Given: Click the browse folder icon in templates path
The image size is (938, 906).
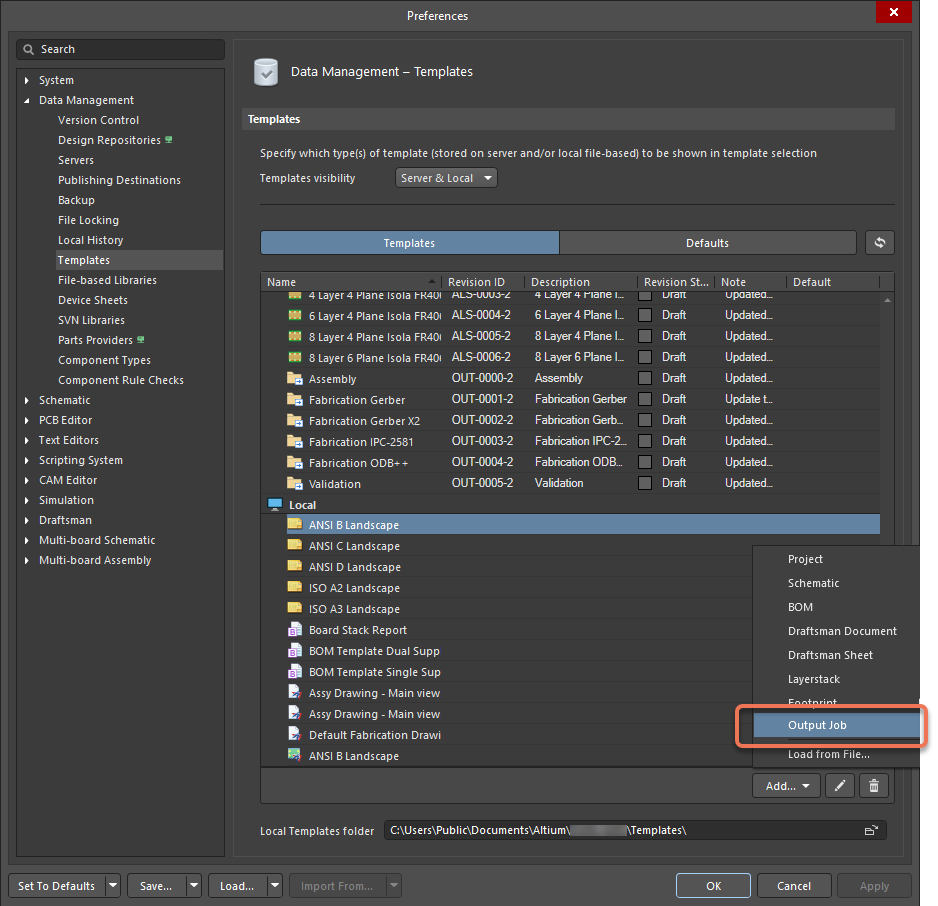Looking at the screenshot, I should (x=870, y=831).
